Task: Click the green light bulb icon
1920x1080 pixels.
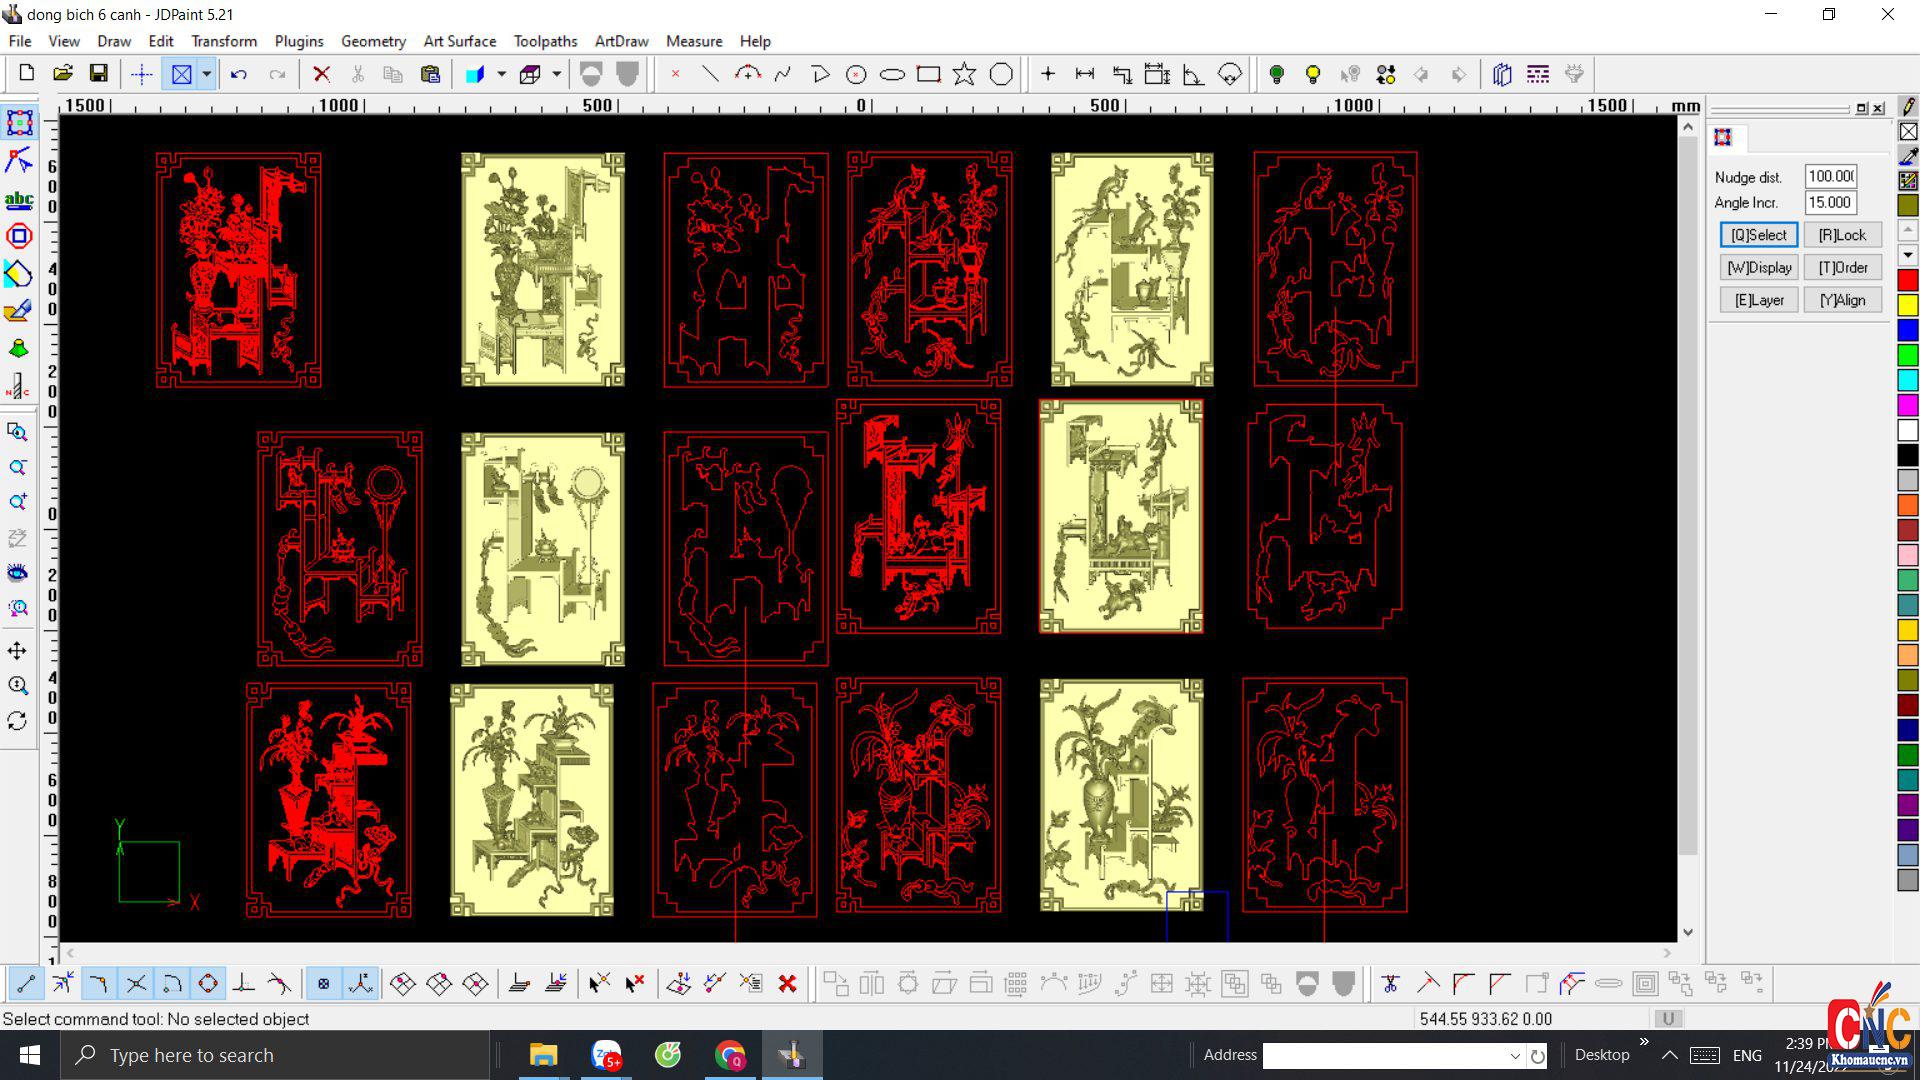Action: coord(1276,74)
